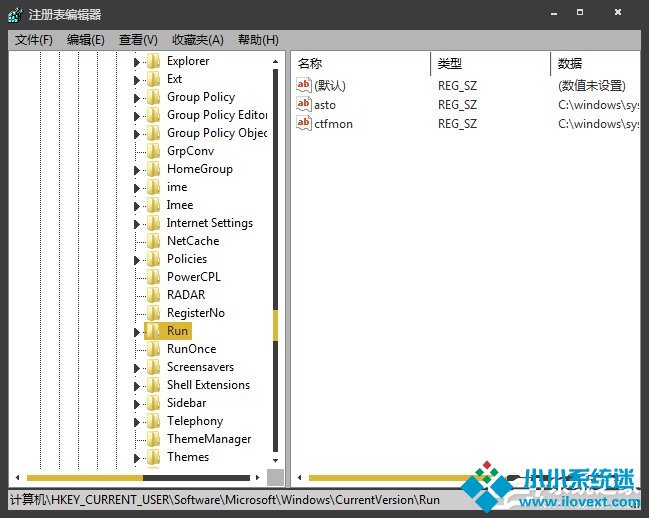Screen dimensions: 649x518
Task: Expand the Group Policy key arrow
Action: tap(136, 98)
